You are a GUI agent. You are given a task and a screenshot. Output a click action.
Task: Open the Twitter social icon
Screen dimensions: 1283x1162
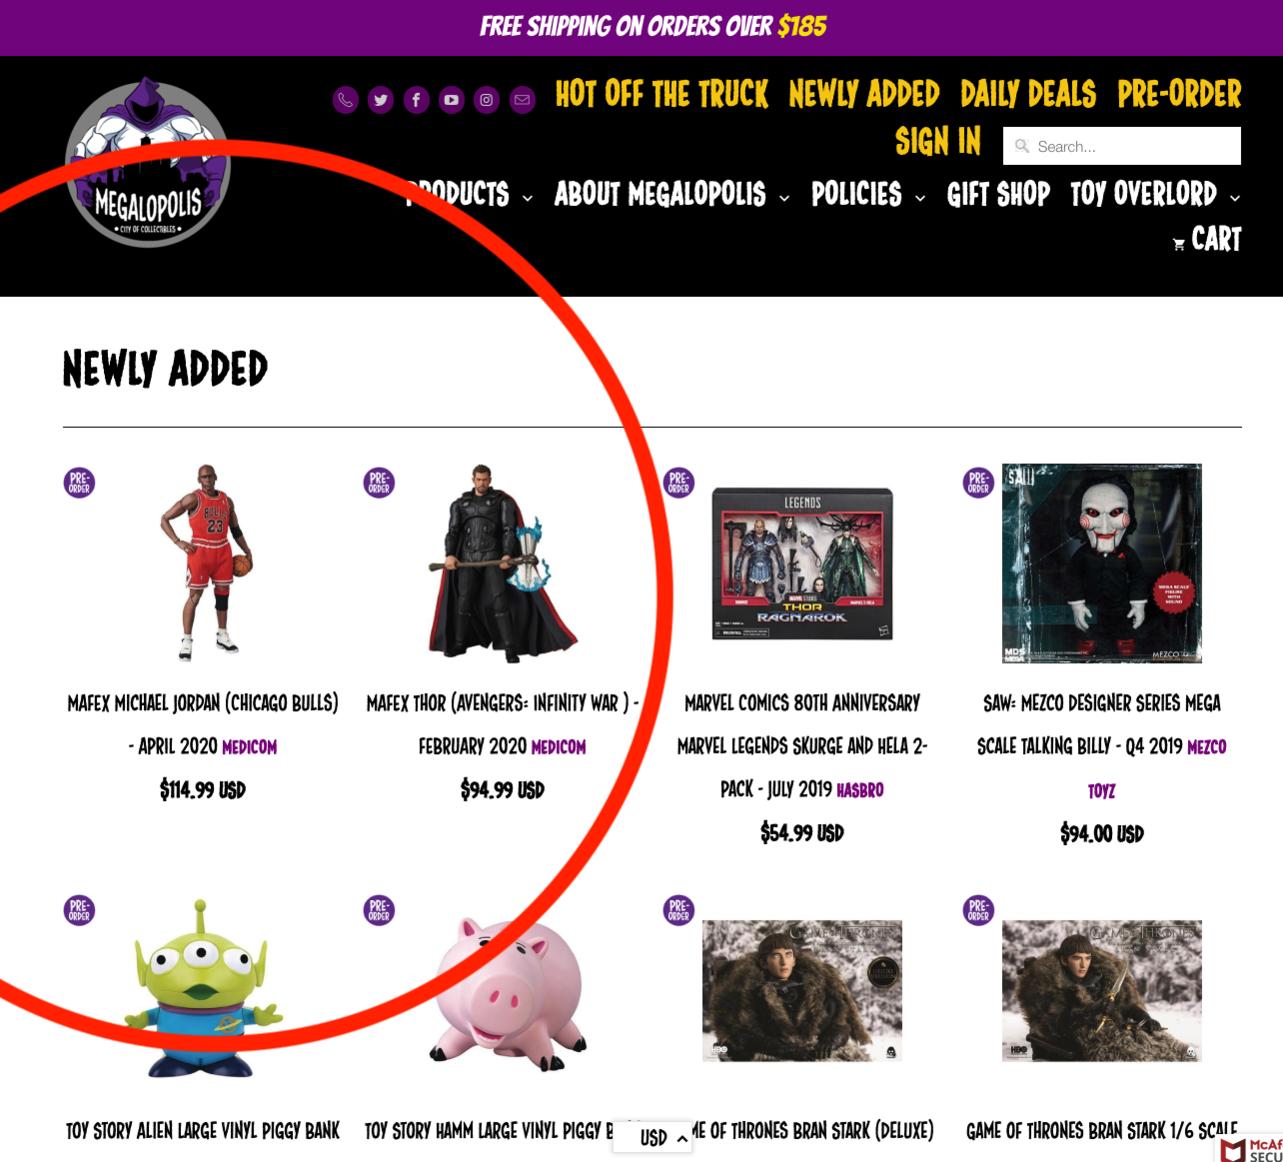[380, 100]
